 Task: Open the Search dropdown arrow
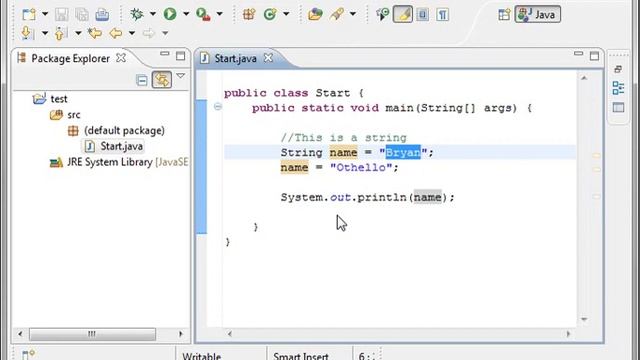tap(353, 14)
